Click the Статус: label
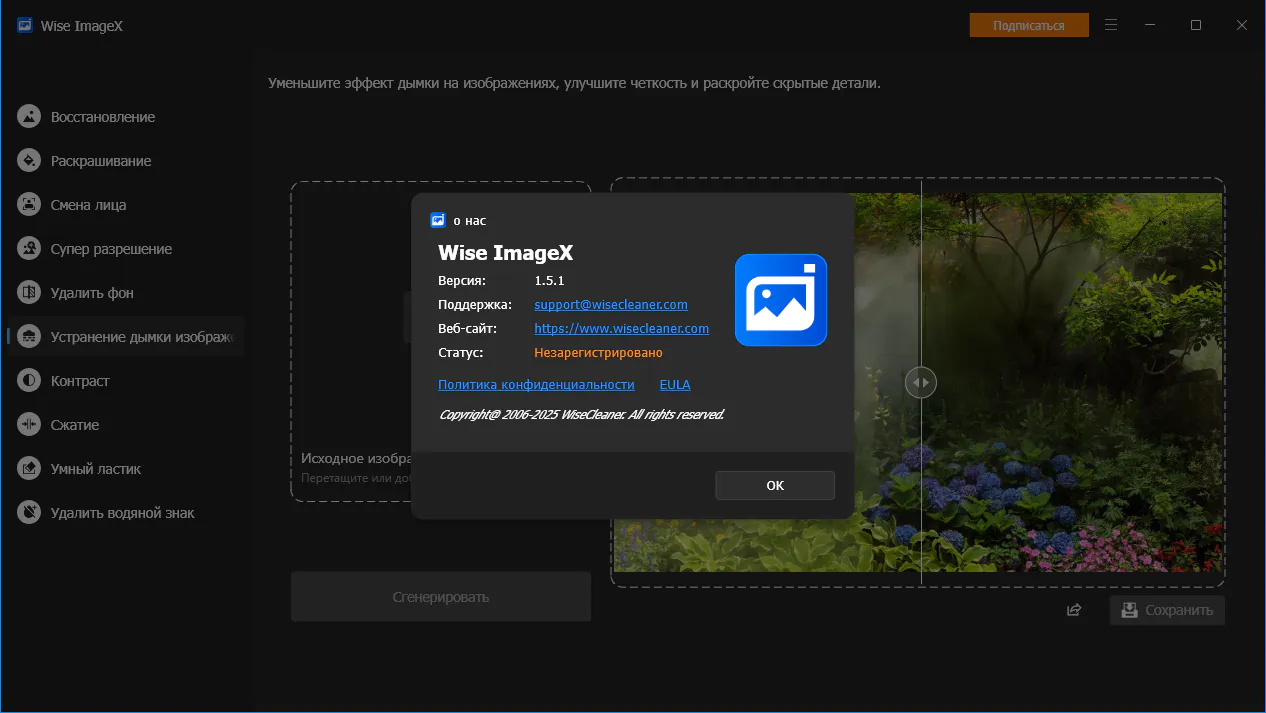 461,352
